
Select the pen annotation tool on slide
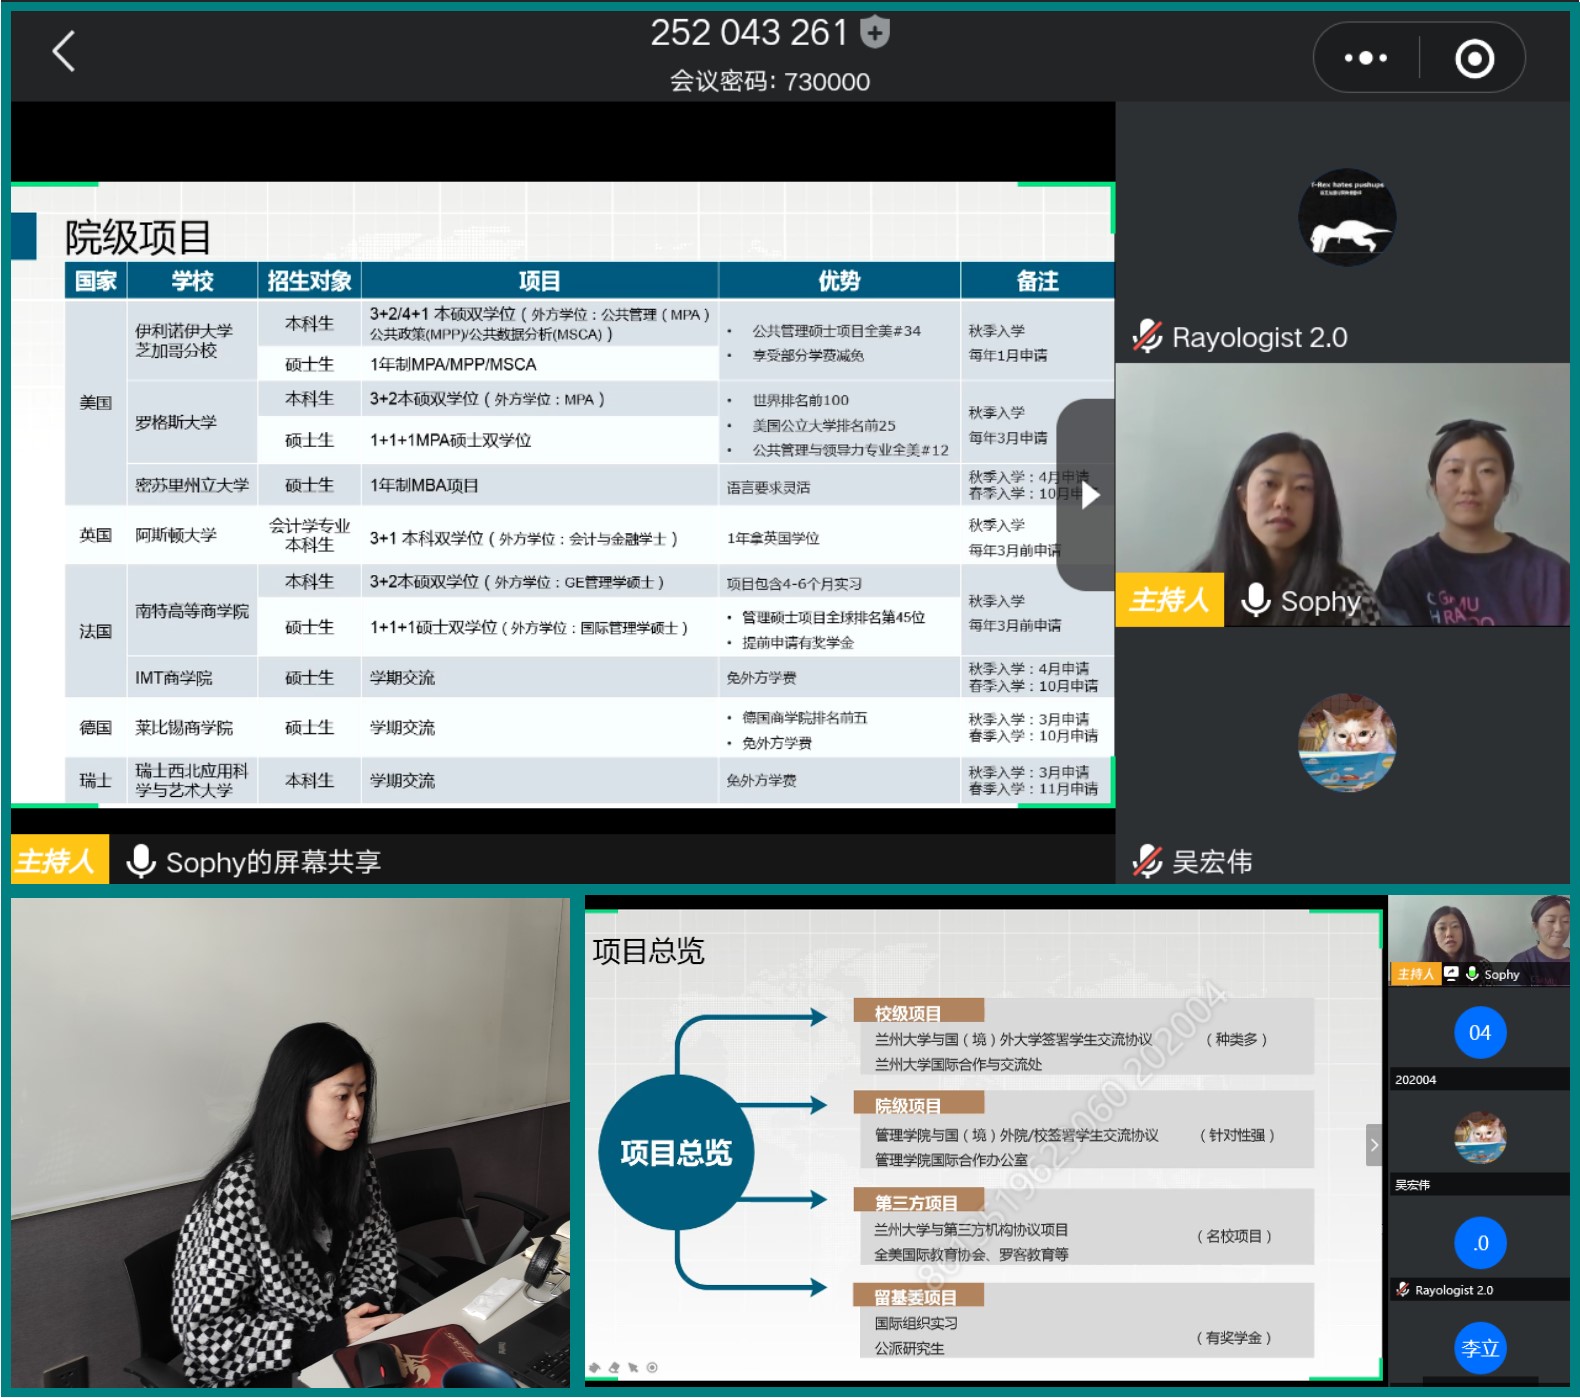coord(595,1367)
